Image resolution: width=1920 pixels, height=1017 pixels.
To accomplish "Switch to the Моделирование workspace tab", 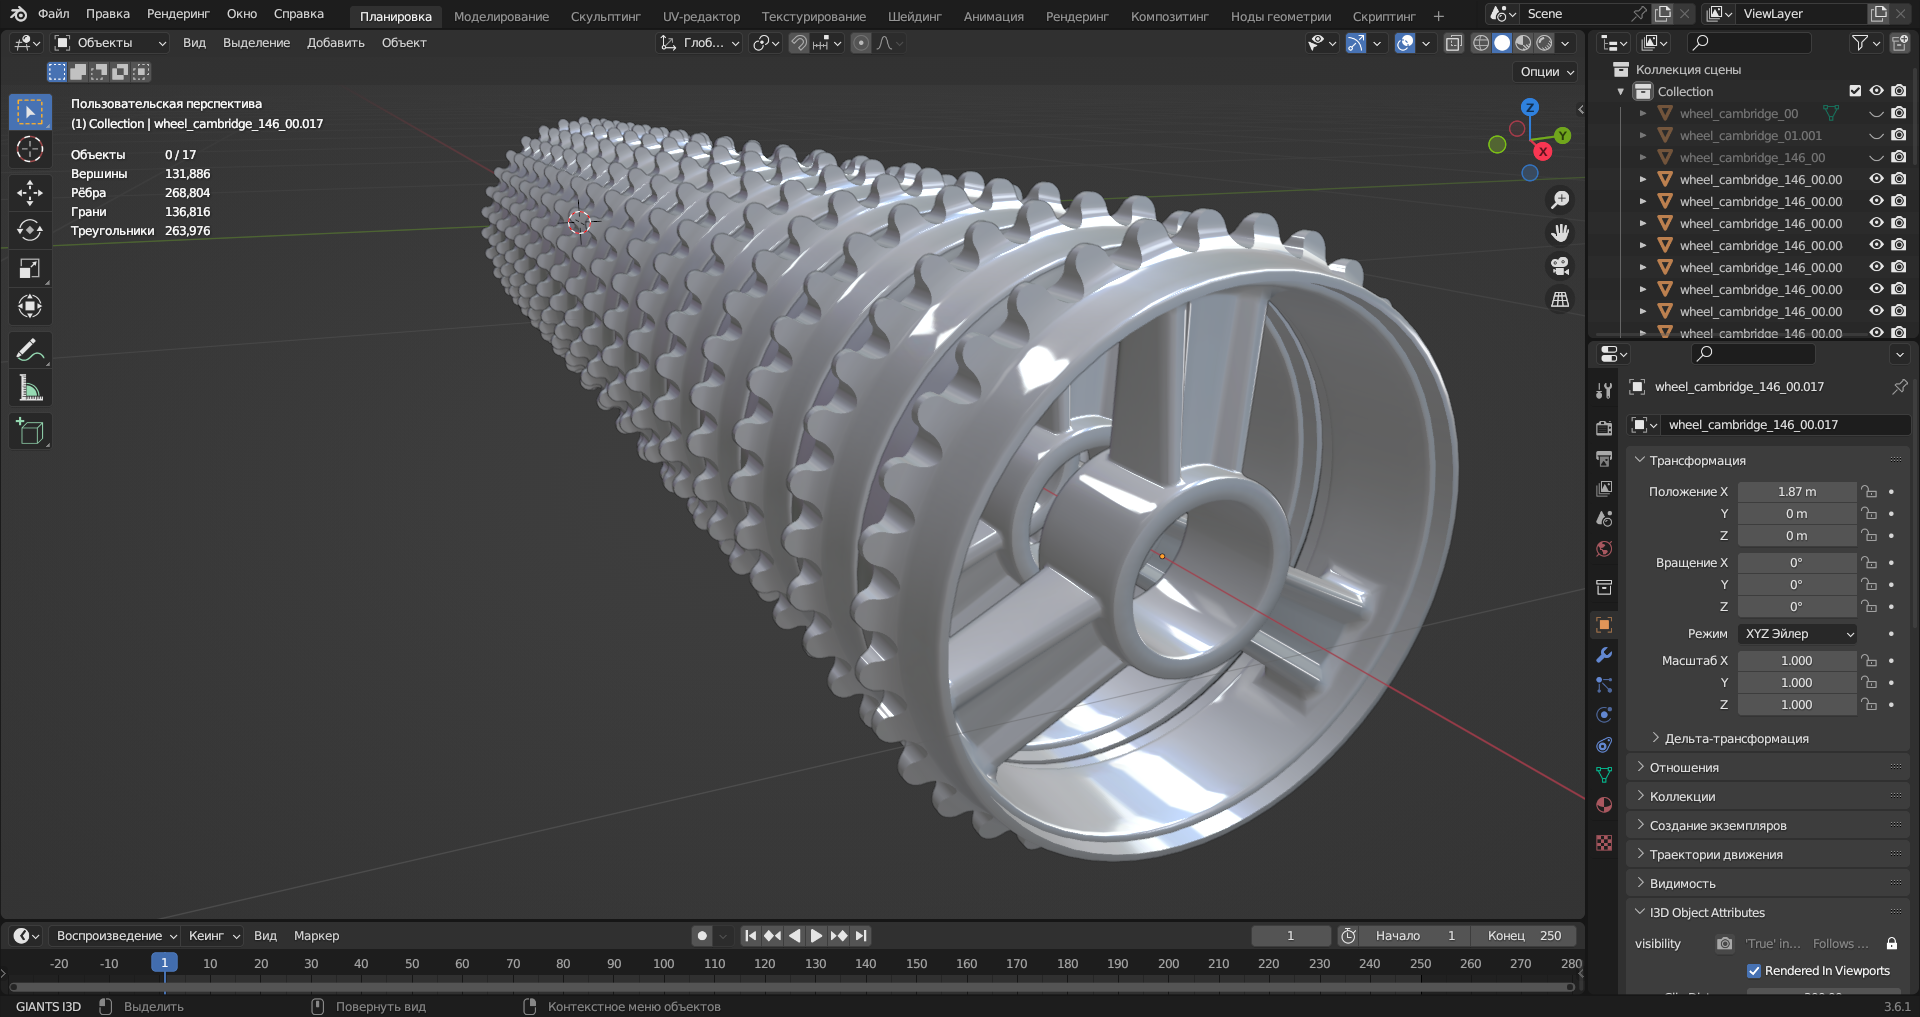I will pos(501,16).
